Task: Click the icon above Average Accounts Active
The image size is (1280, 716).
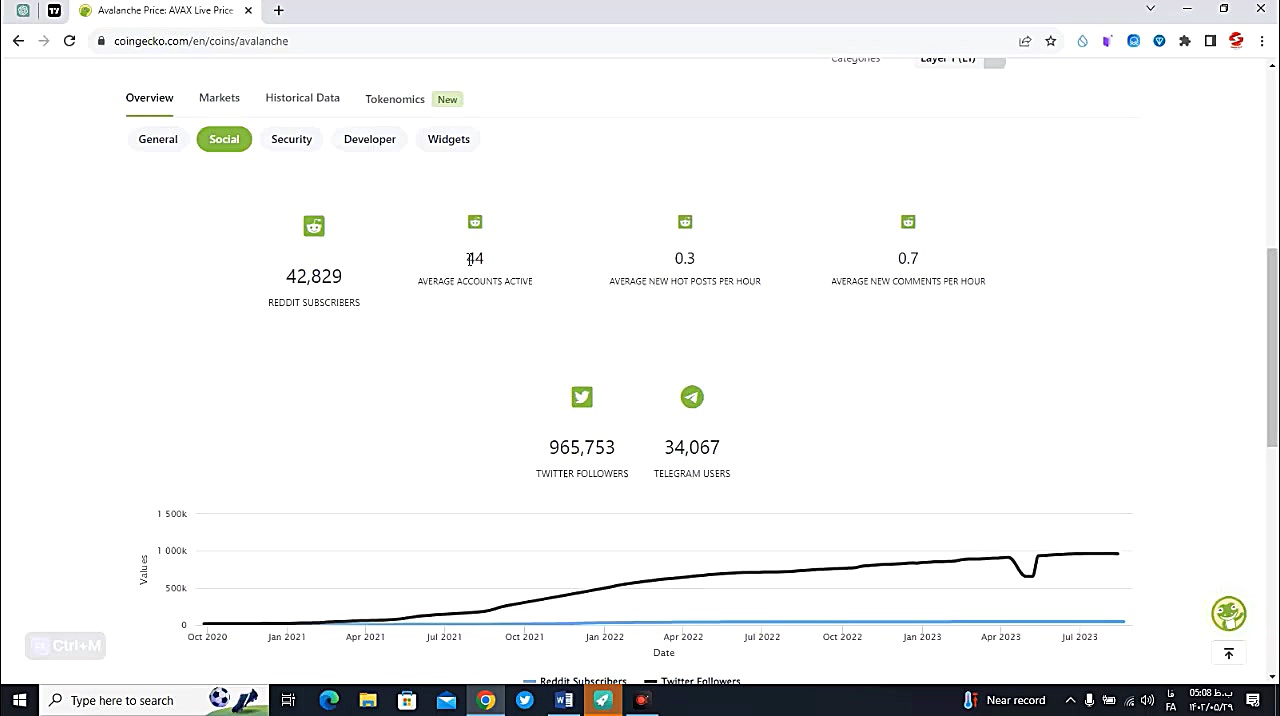Action: tap(475, 222)
